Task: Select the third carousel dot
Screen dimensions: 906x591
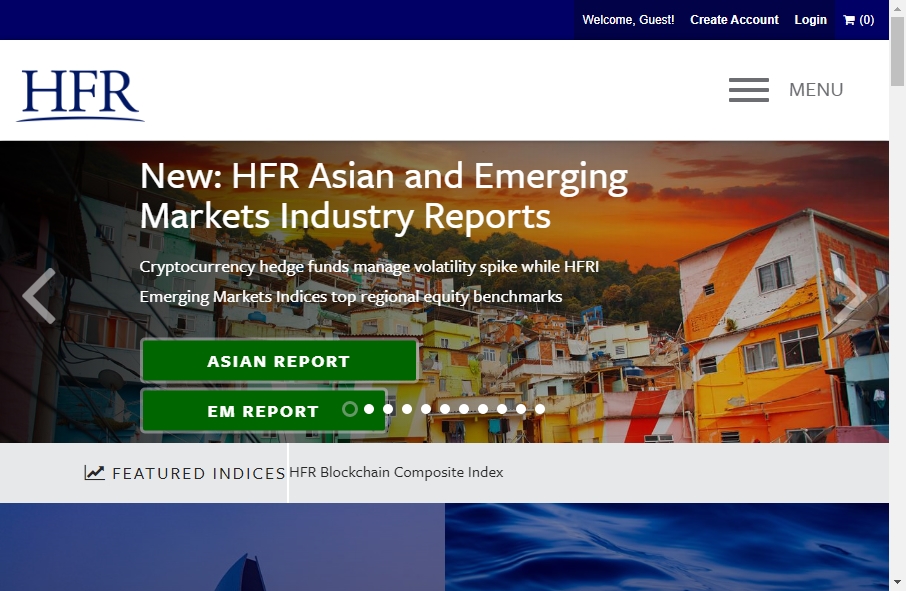Action: (x=388, y=409)
